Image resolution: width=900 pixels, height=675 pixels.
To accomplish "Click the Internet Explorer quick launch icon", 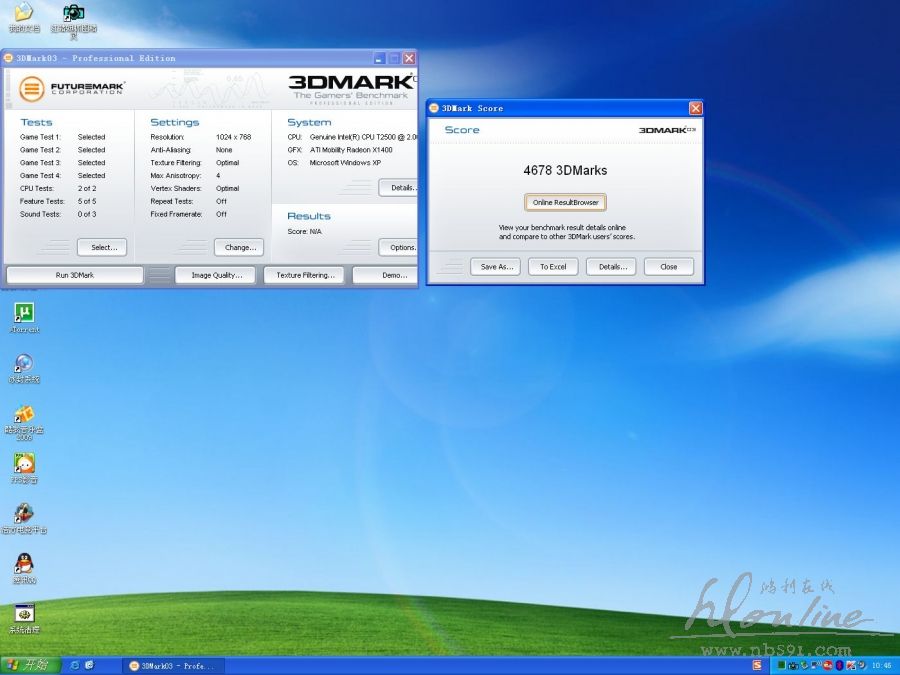I will coord(73,665).
